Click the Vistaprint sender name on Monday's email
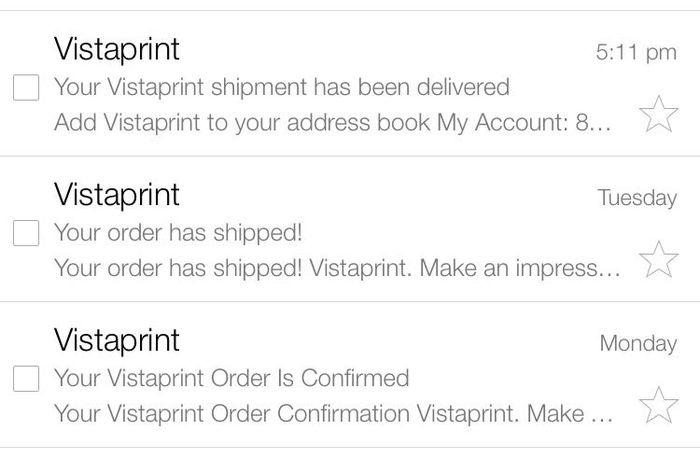This screenshot has width=700, height=455. [x=117, y=340]
